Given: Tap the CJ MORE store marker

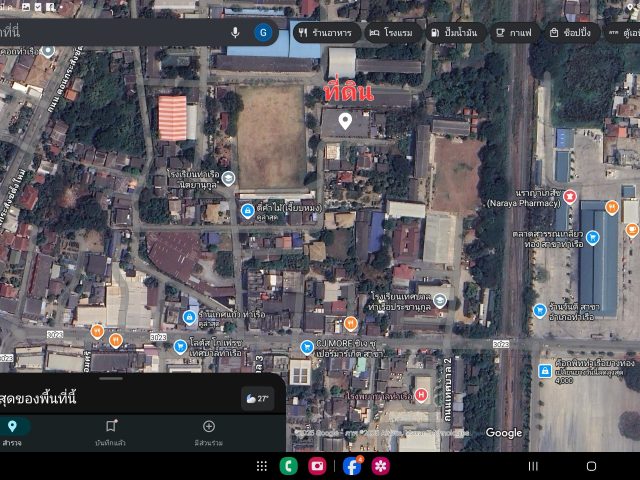Looking at the screenshot, I should [307, 347].
